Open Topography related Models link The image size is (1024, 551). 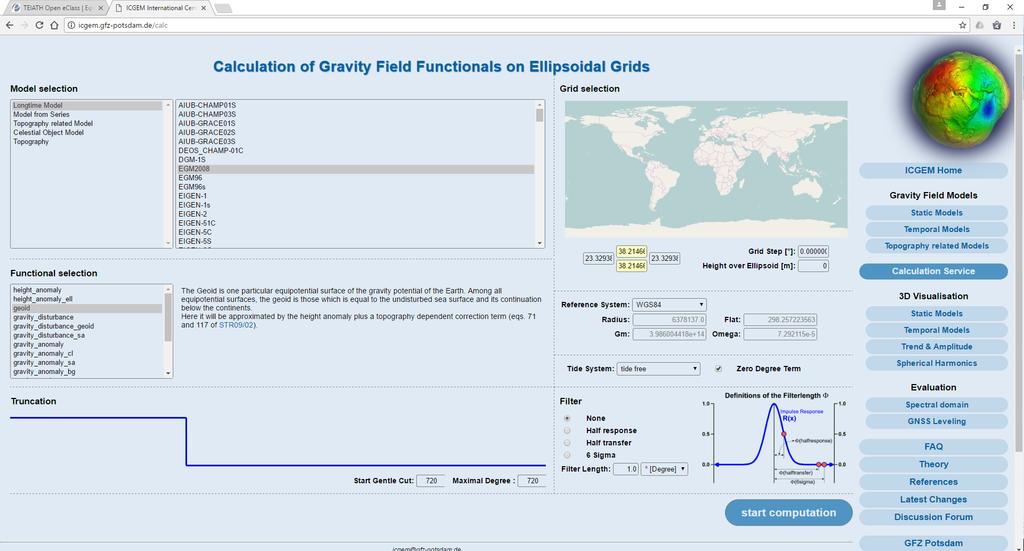pyautogui.click(x=936, y=245)
